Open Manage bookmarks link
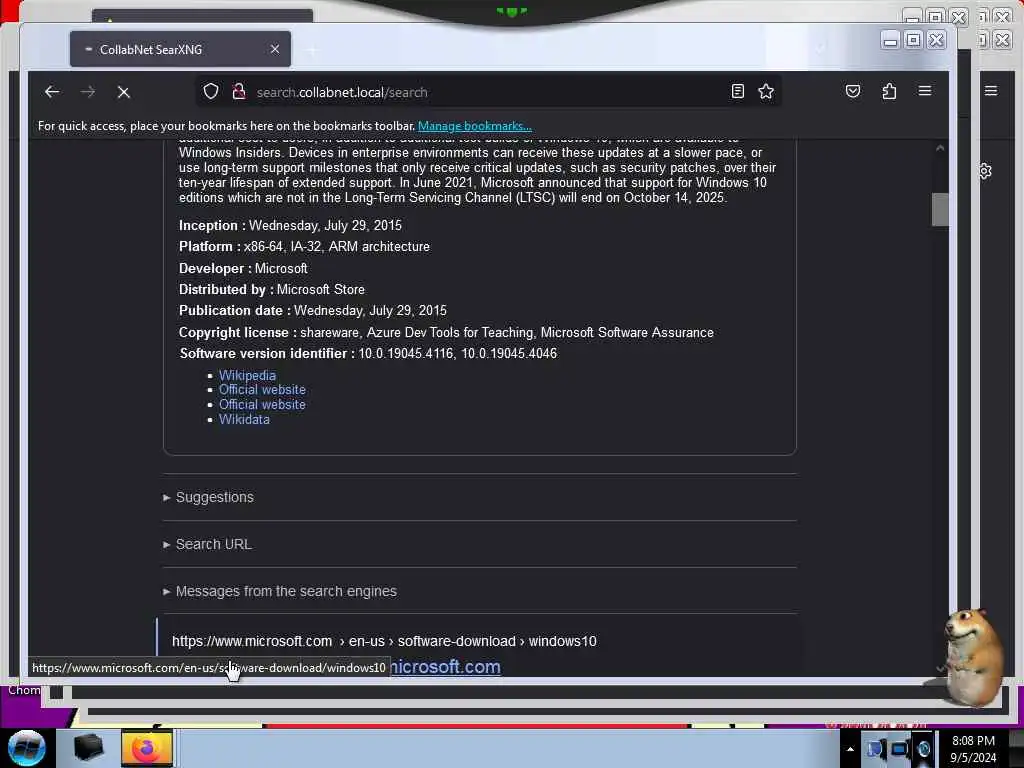Image resolution: width=1024 pixels, height=768 pixels. (475, 126)
